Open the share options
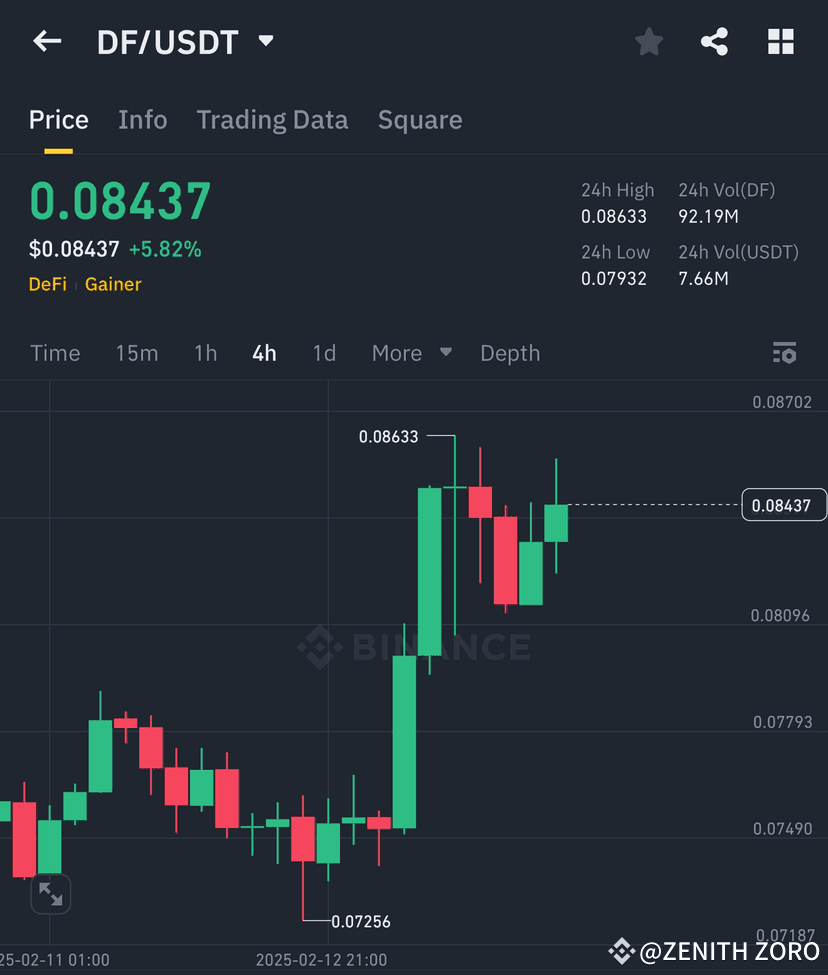Screen dimensions: 828x975 point(714,41)
